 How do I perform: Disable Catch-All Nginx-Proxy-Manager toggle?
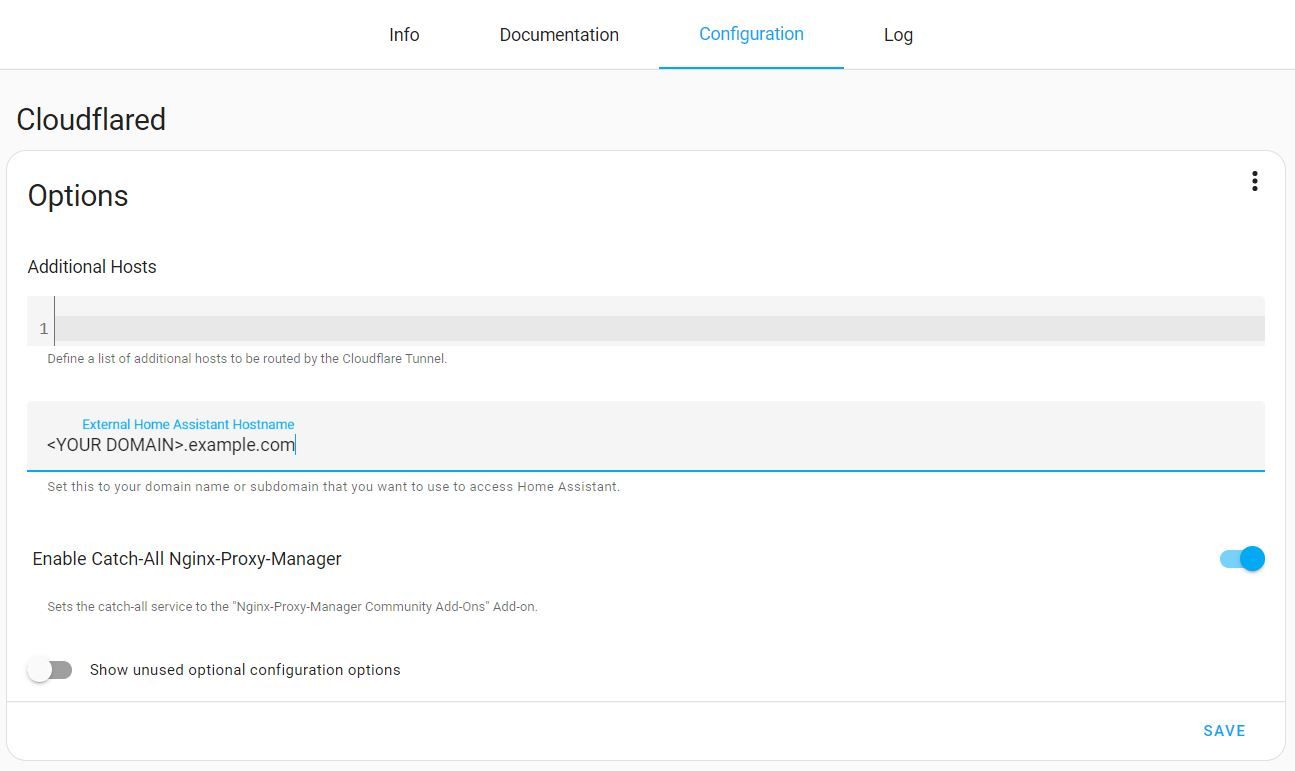pos(1242,559)
